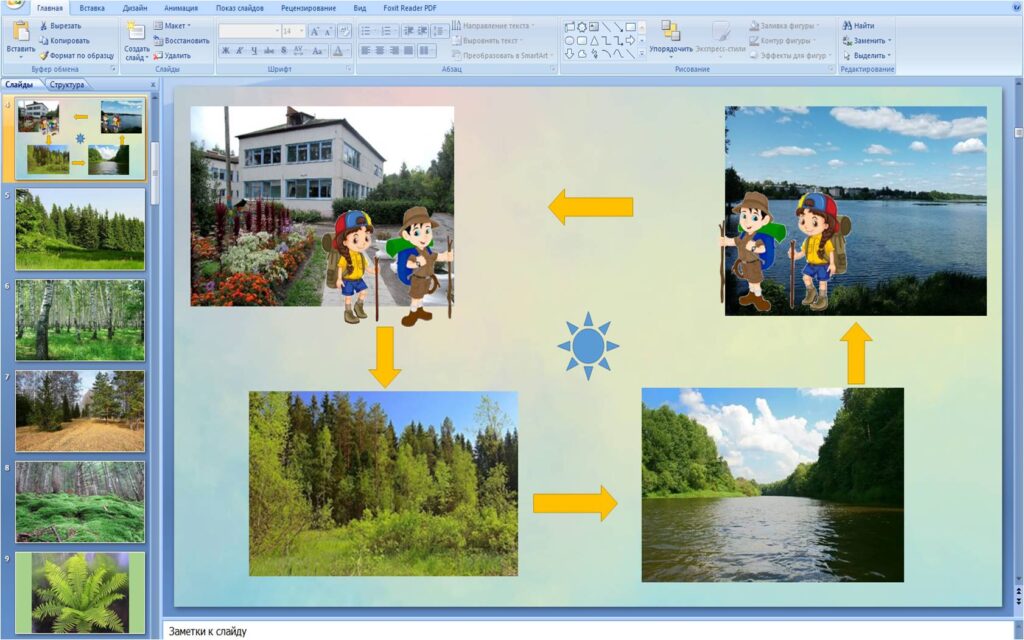
Task: Toggle underline Ч formatting
Action: tap(254, 50)
